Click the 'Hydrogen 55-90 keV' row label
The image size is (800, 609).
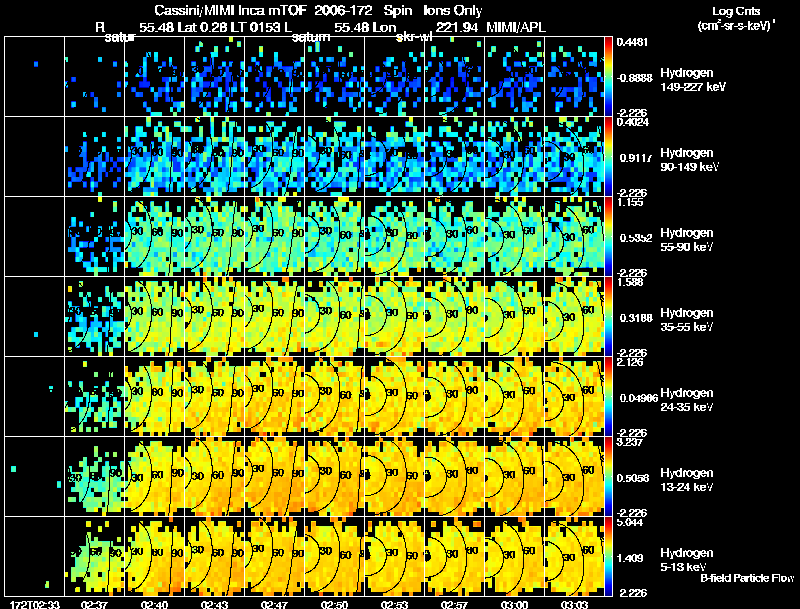(x=687, y=240)
